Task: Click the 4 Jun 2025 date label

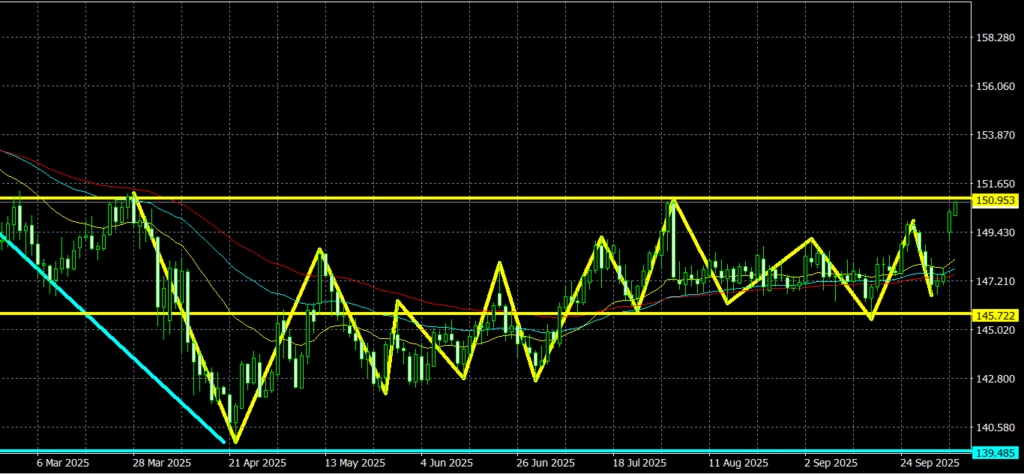Action: pos(447,464)
